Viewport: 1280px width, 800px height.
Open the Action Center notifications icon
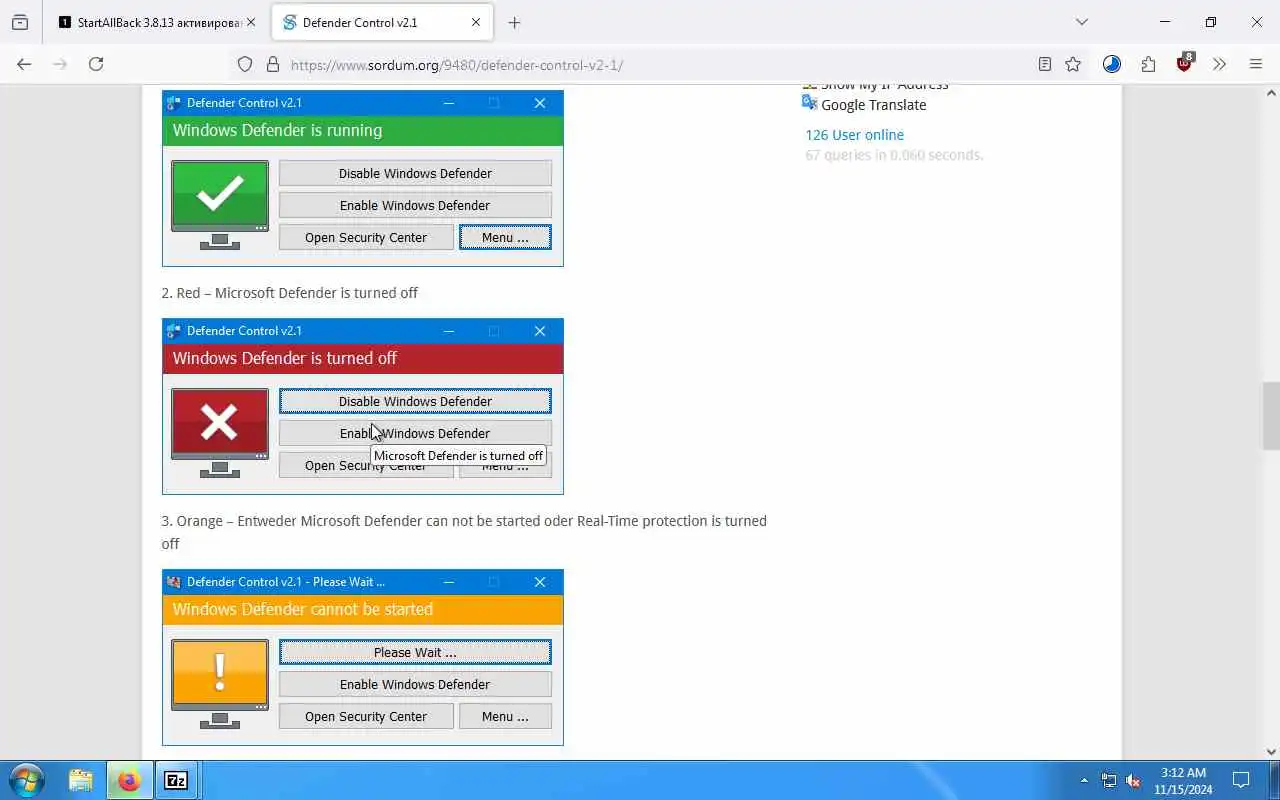1241,780
